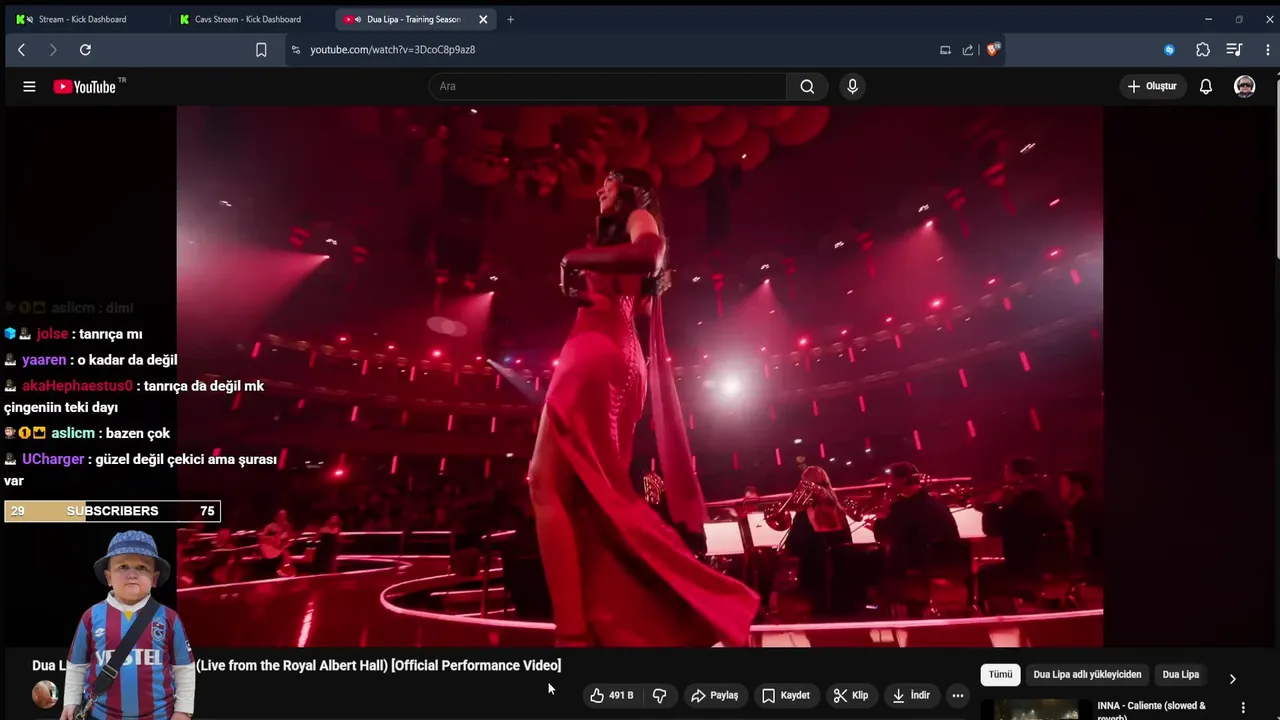Open the YouTube account avatar menu
This screenshot has height=720, width=1280.
[x=1245, y=86]
